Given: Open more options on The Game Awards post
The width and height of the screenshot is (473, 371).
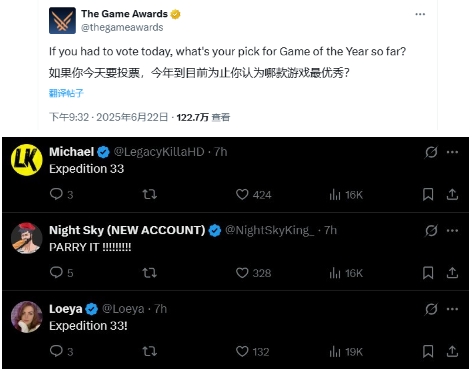Looking at the screenshot, I should tap(420, 14).
